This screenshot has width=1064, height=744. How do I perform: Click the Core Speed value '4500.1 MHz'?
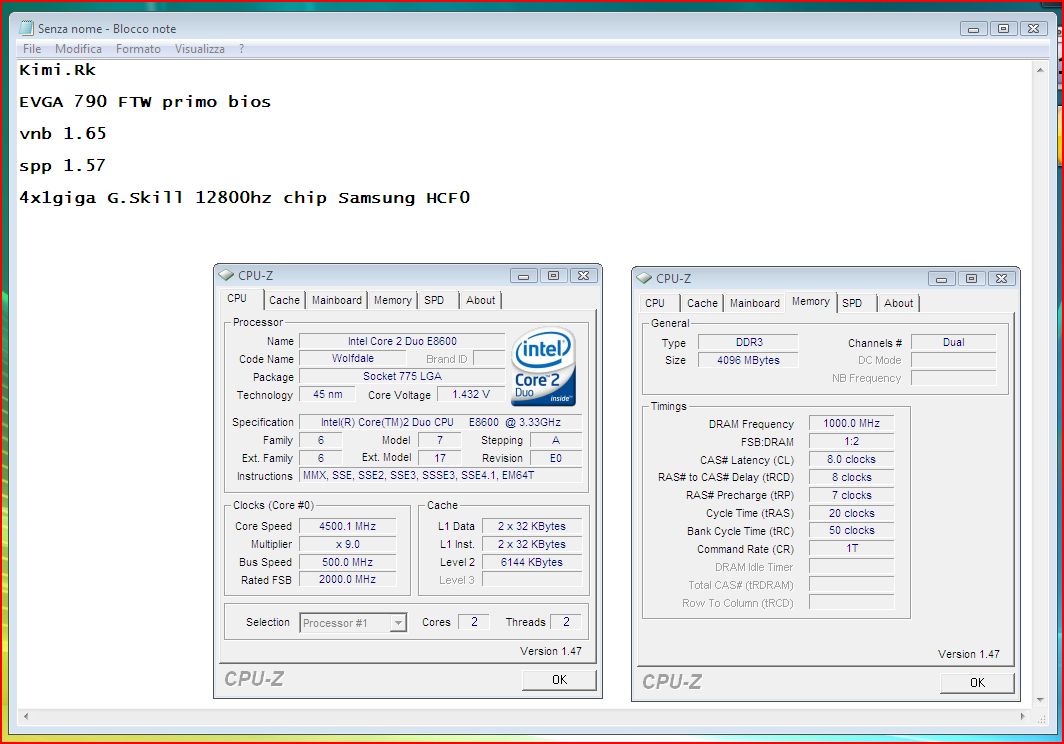347,526
